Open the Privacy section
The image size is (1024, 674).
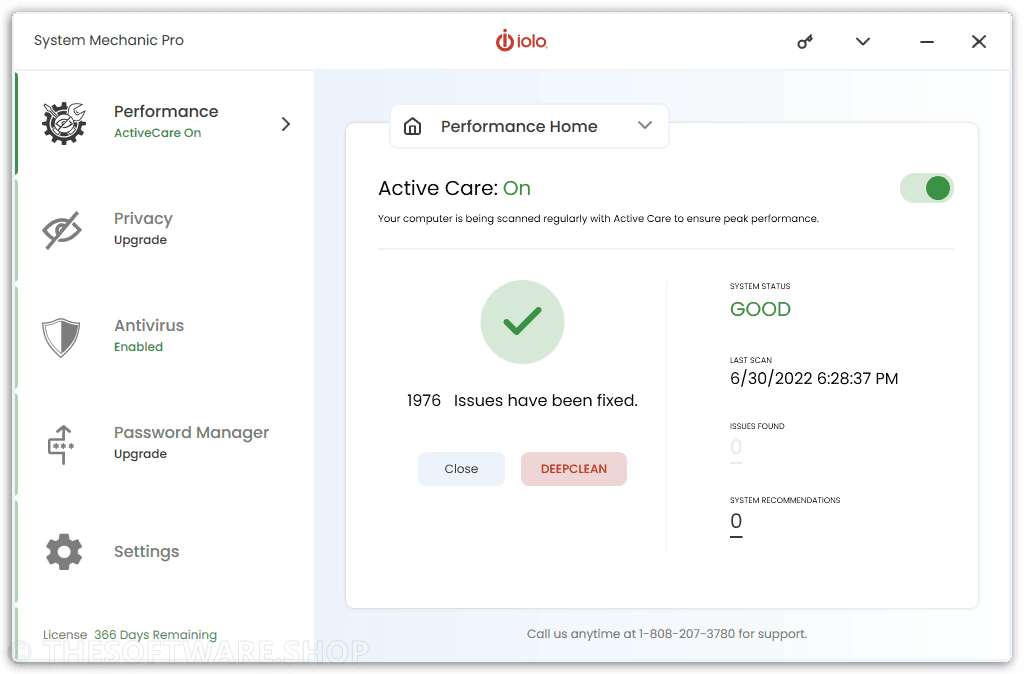(166, 229)
